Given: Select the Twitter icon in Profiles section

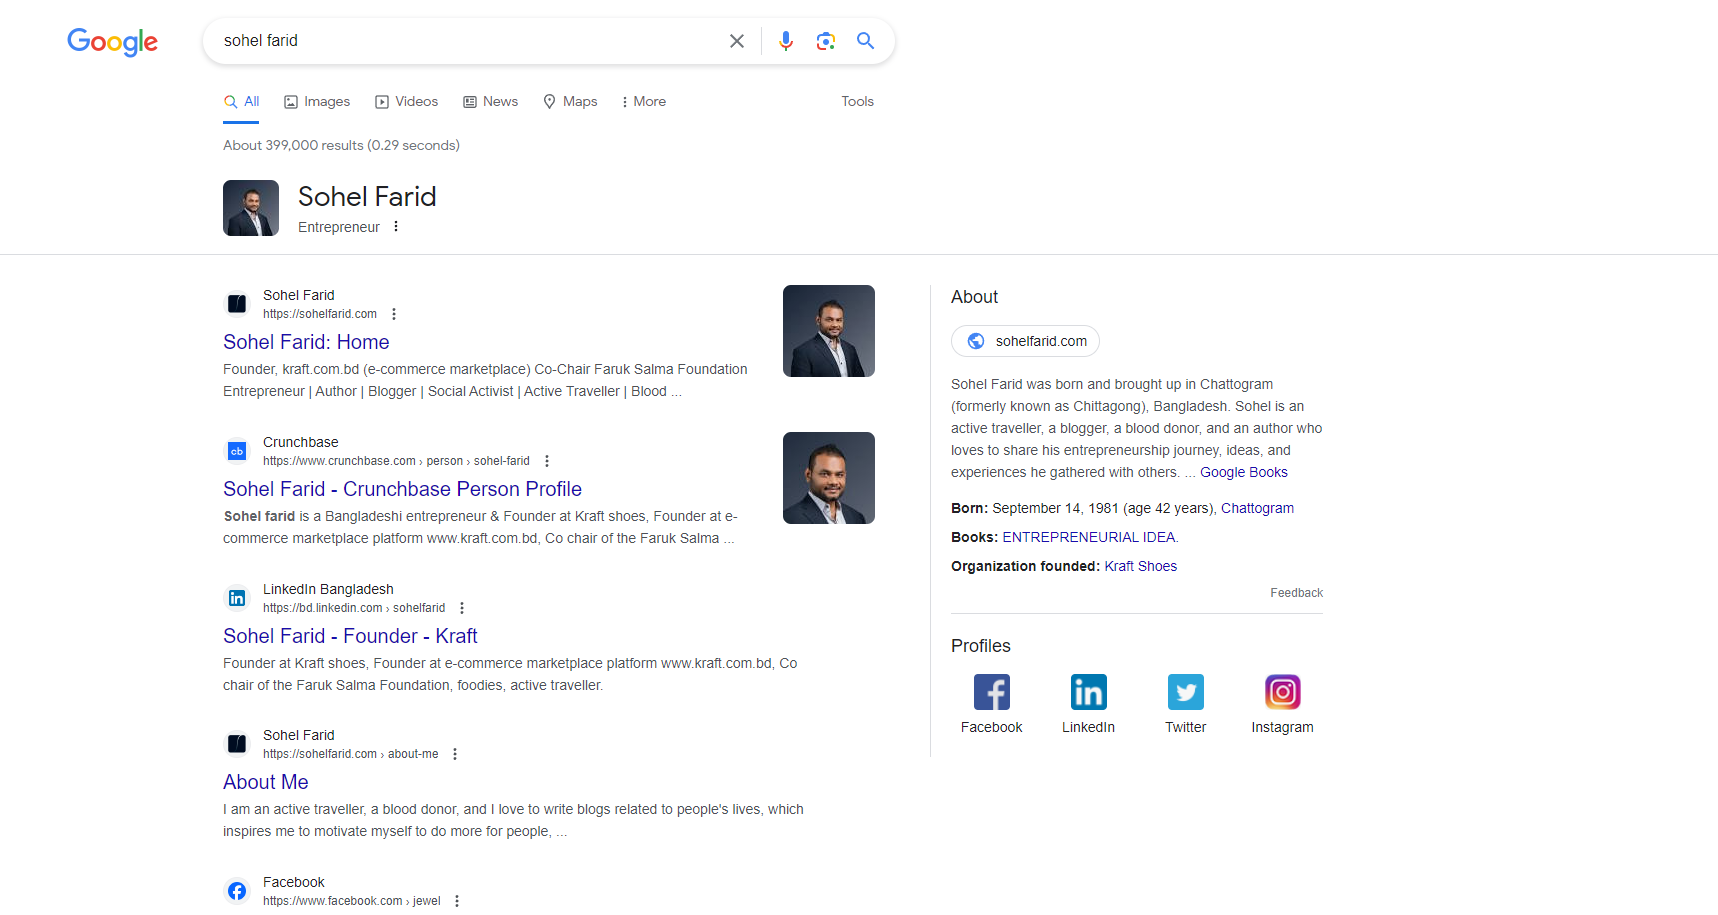Looking at the screenshot, I should pyautogui.click(x=1185, y=691).
